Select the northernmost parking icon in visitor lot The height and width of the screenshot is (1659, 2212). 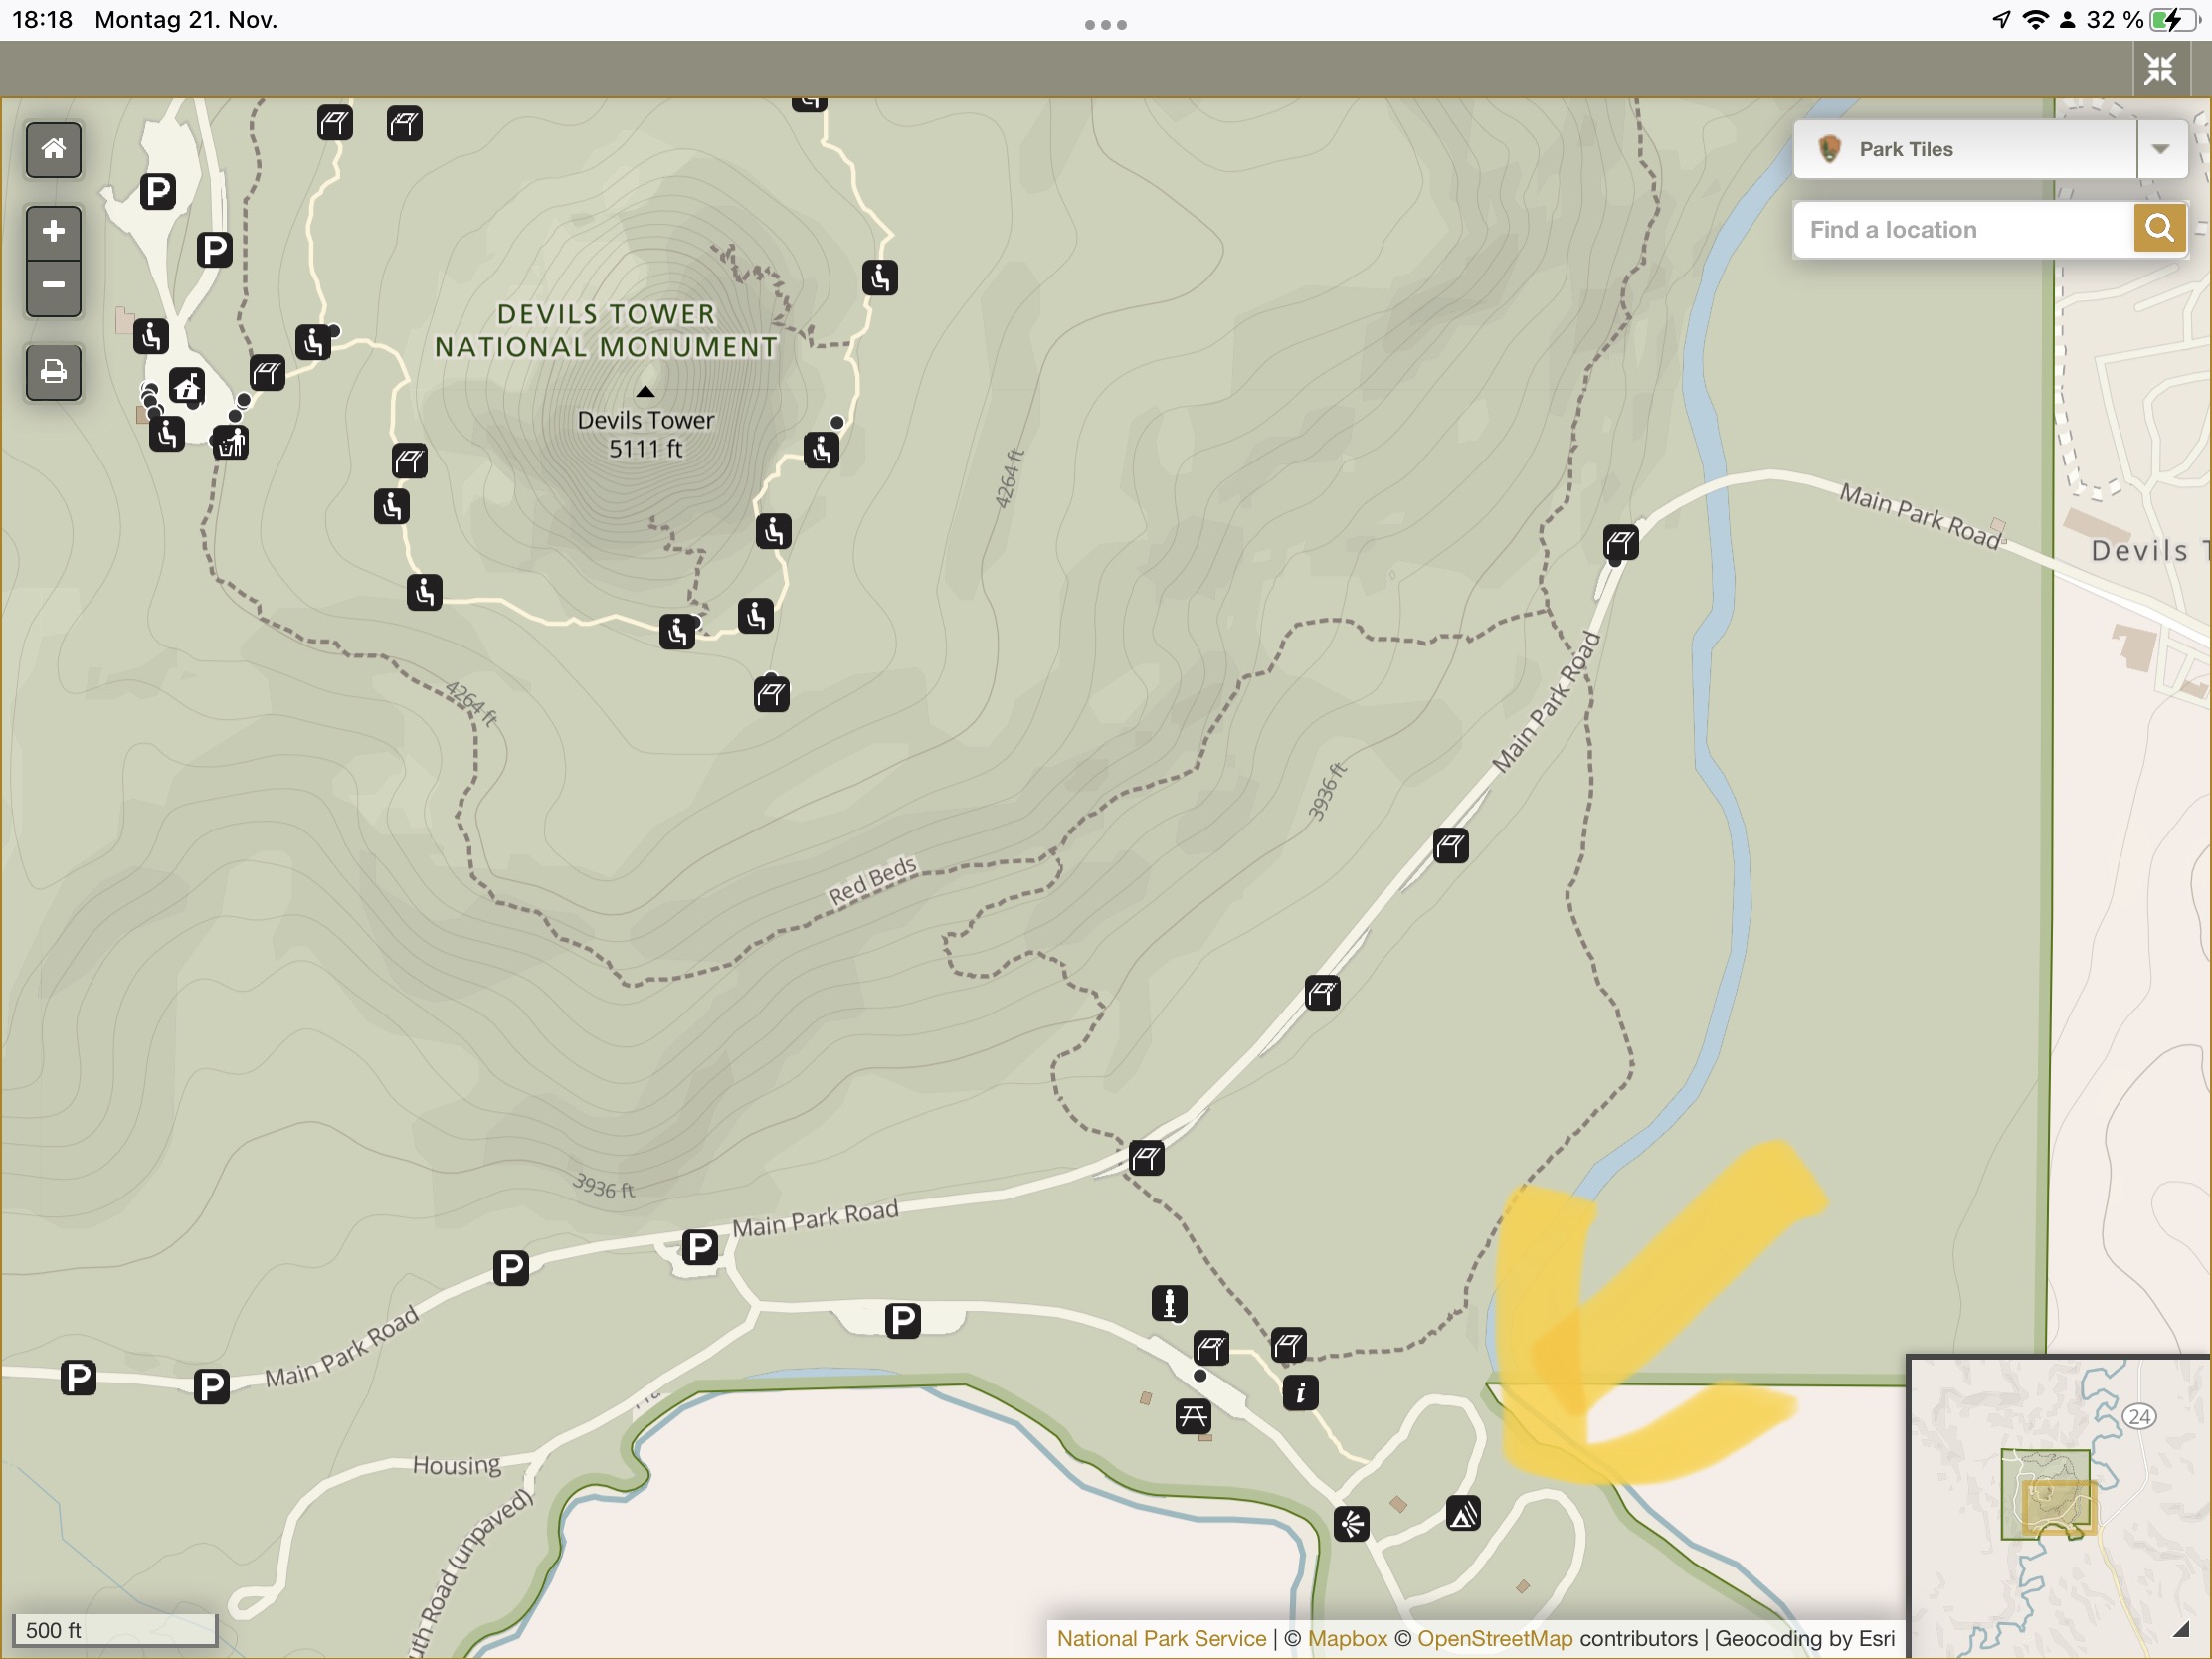click(158, 191)
